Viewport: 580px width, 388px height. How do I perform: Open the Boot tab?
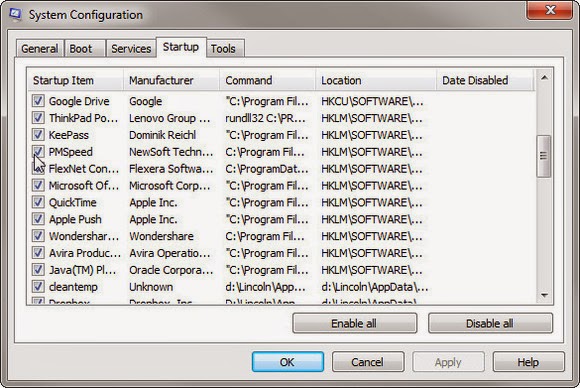tap(85, 48)
